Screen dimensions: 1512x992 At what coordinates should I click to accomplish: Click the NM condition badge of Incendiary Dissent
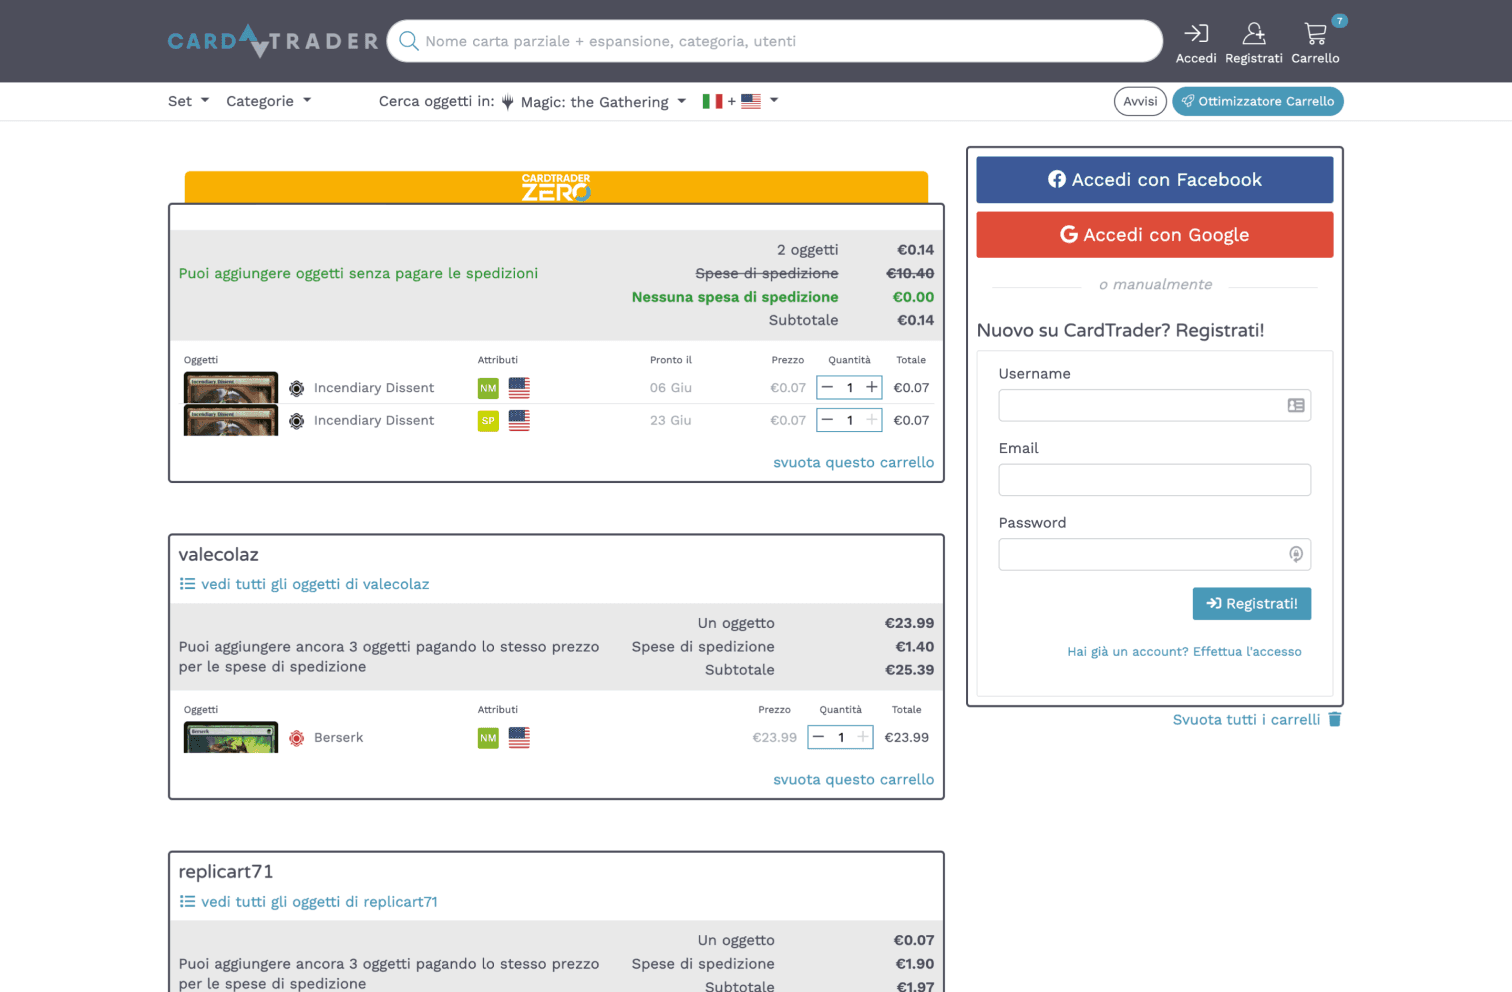[488, 388]
